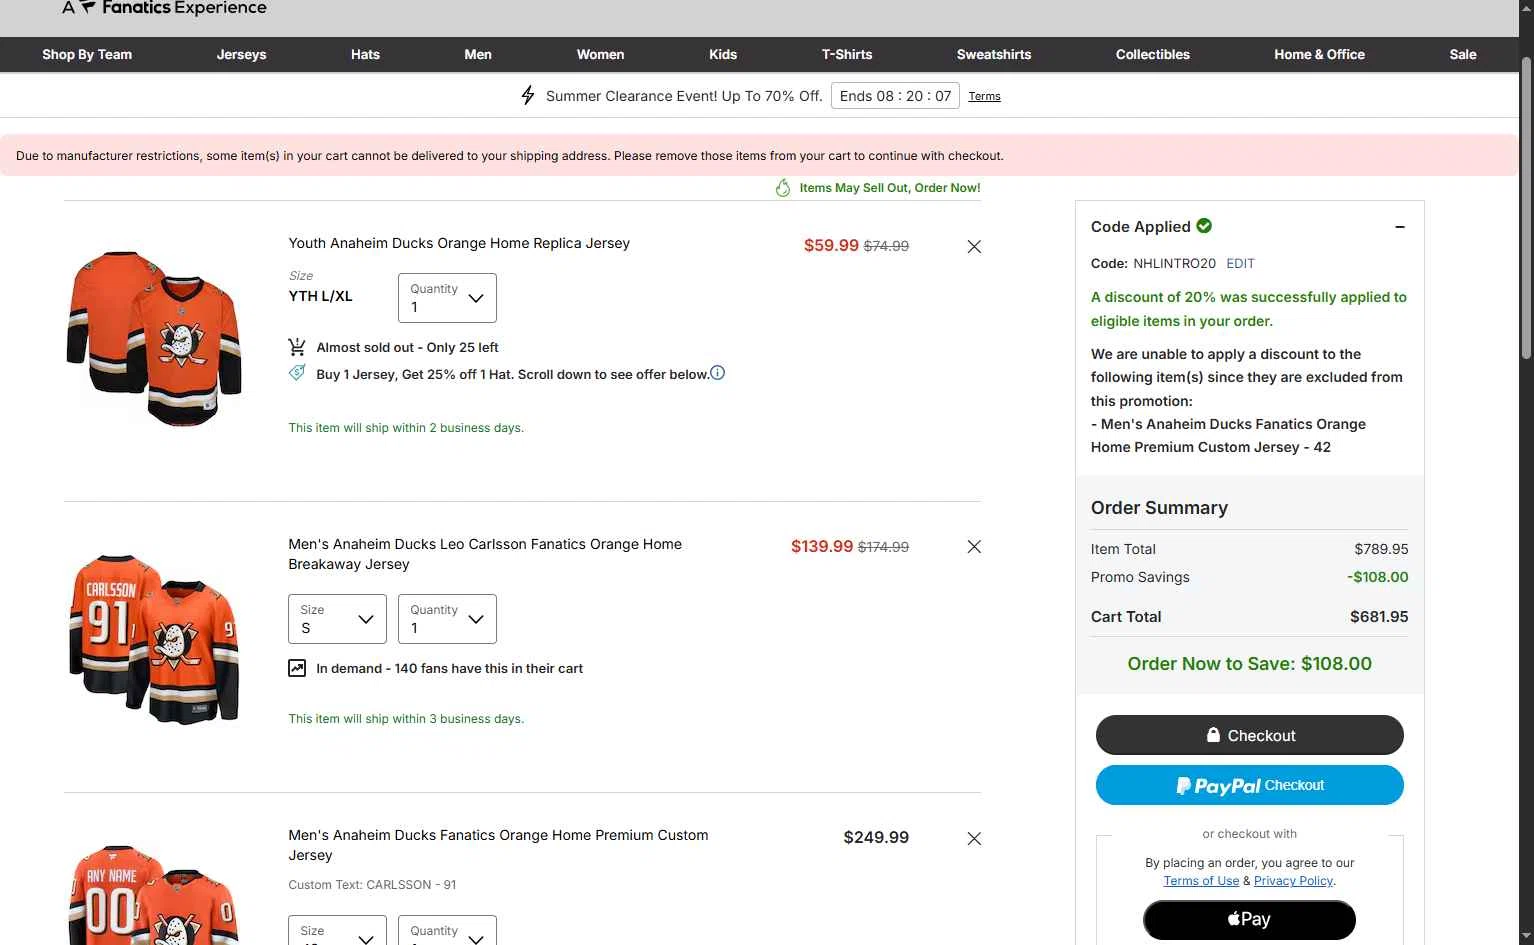
Task: Click the YTH L/XL size text
Action: click(320, 296)
